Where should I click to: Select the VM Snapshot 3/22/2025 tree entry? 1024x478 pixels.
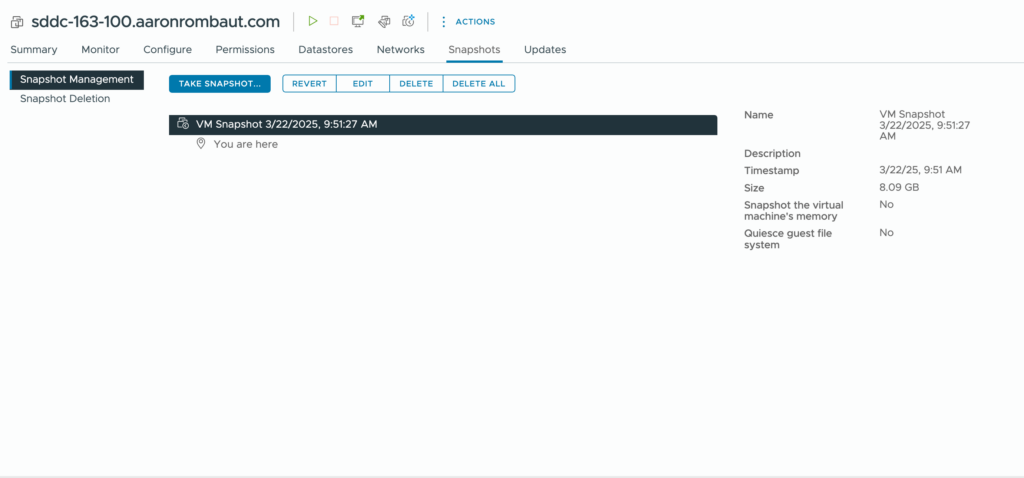(287, 124)
